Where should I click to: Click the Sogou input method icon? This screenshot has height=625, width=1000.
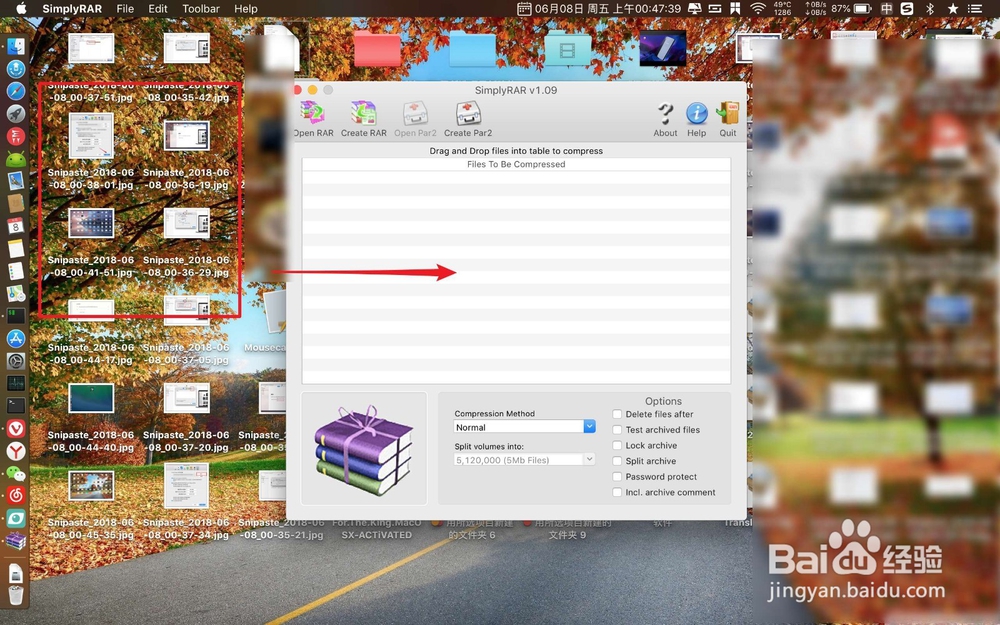[x=906, y=8]
